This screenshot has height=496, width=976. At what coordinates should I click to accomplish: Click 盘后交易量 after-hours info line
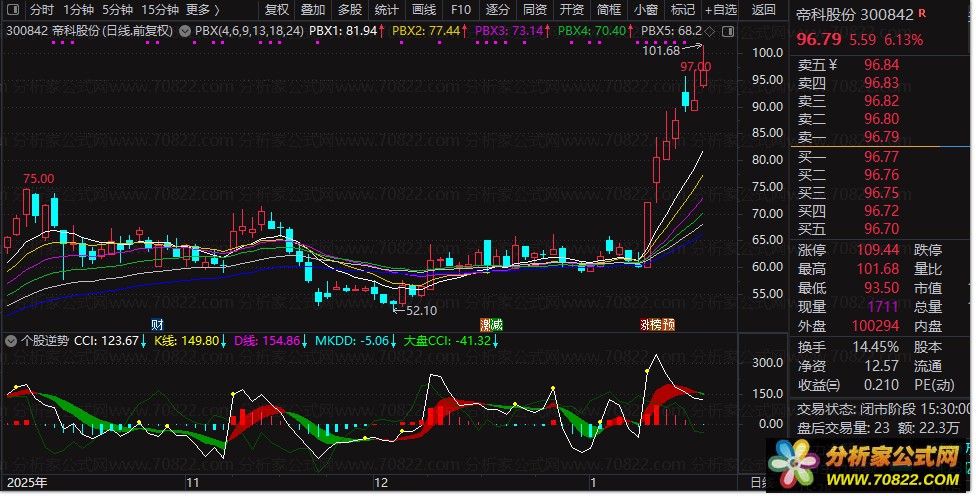point(878,428)
